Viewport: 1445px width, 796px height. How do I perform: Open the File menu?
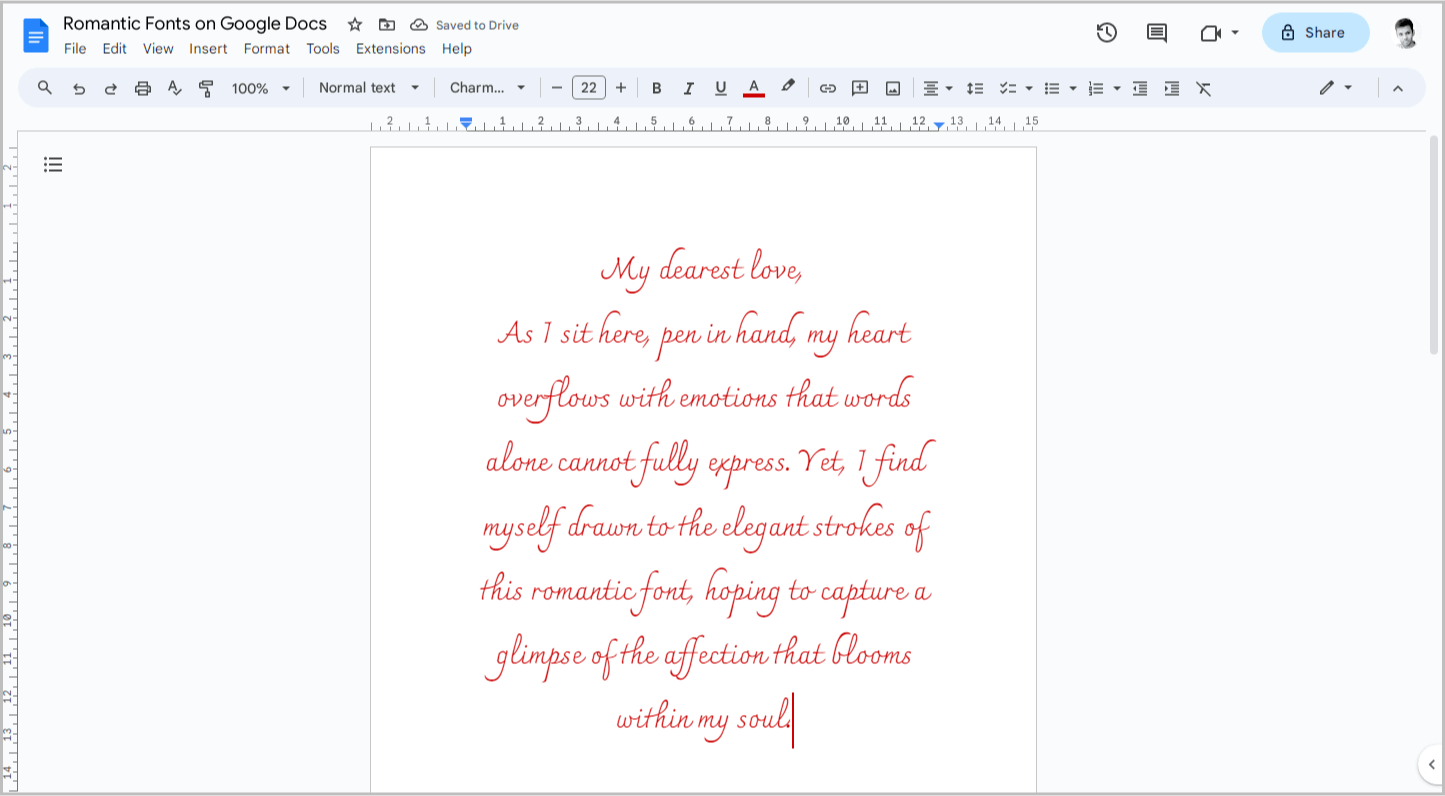pos(75,49)
